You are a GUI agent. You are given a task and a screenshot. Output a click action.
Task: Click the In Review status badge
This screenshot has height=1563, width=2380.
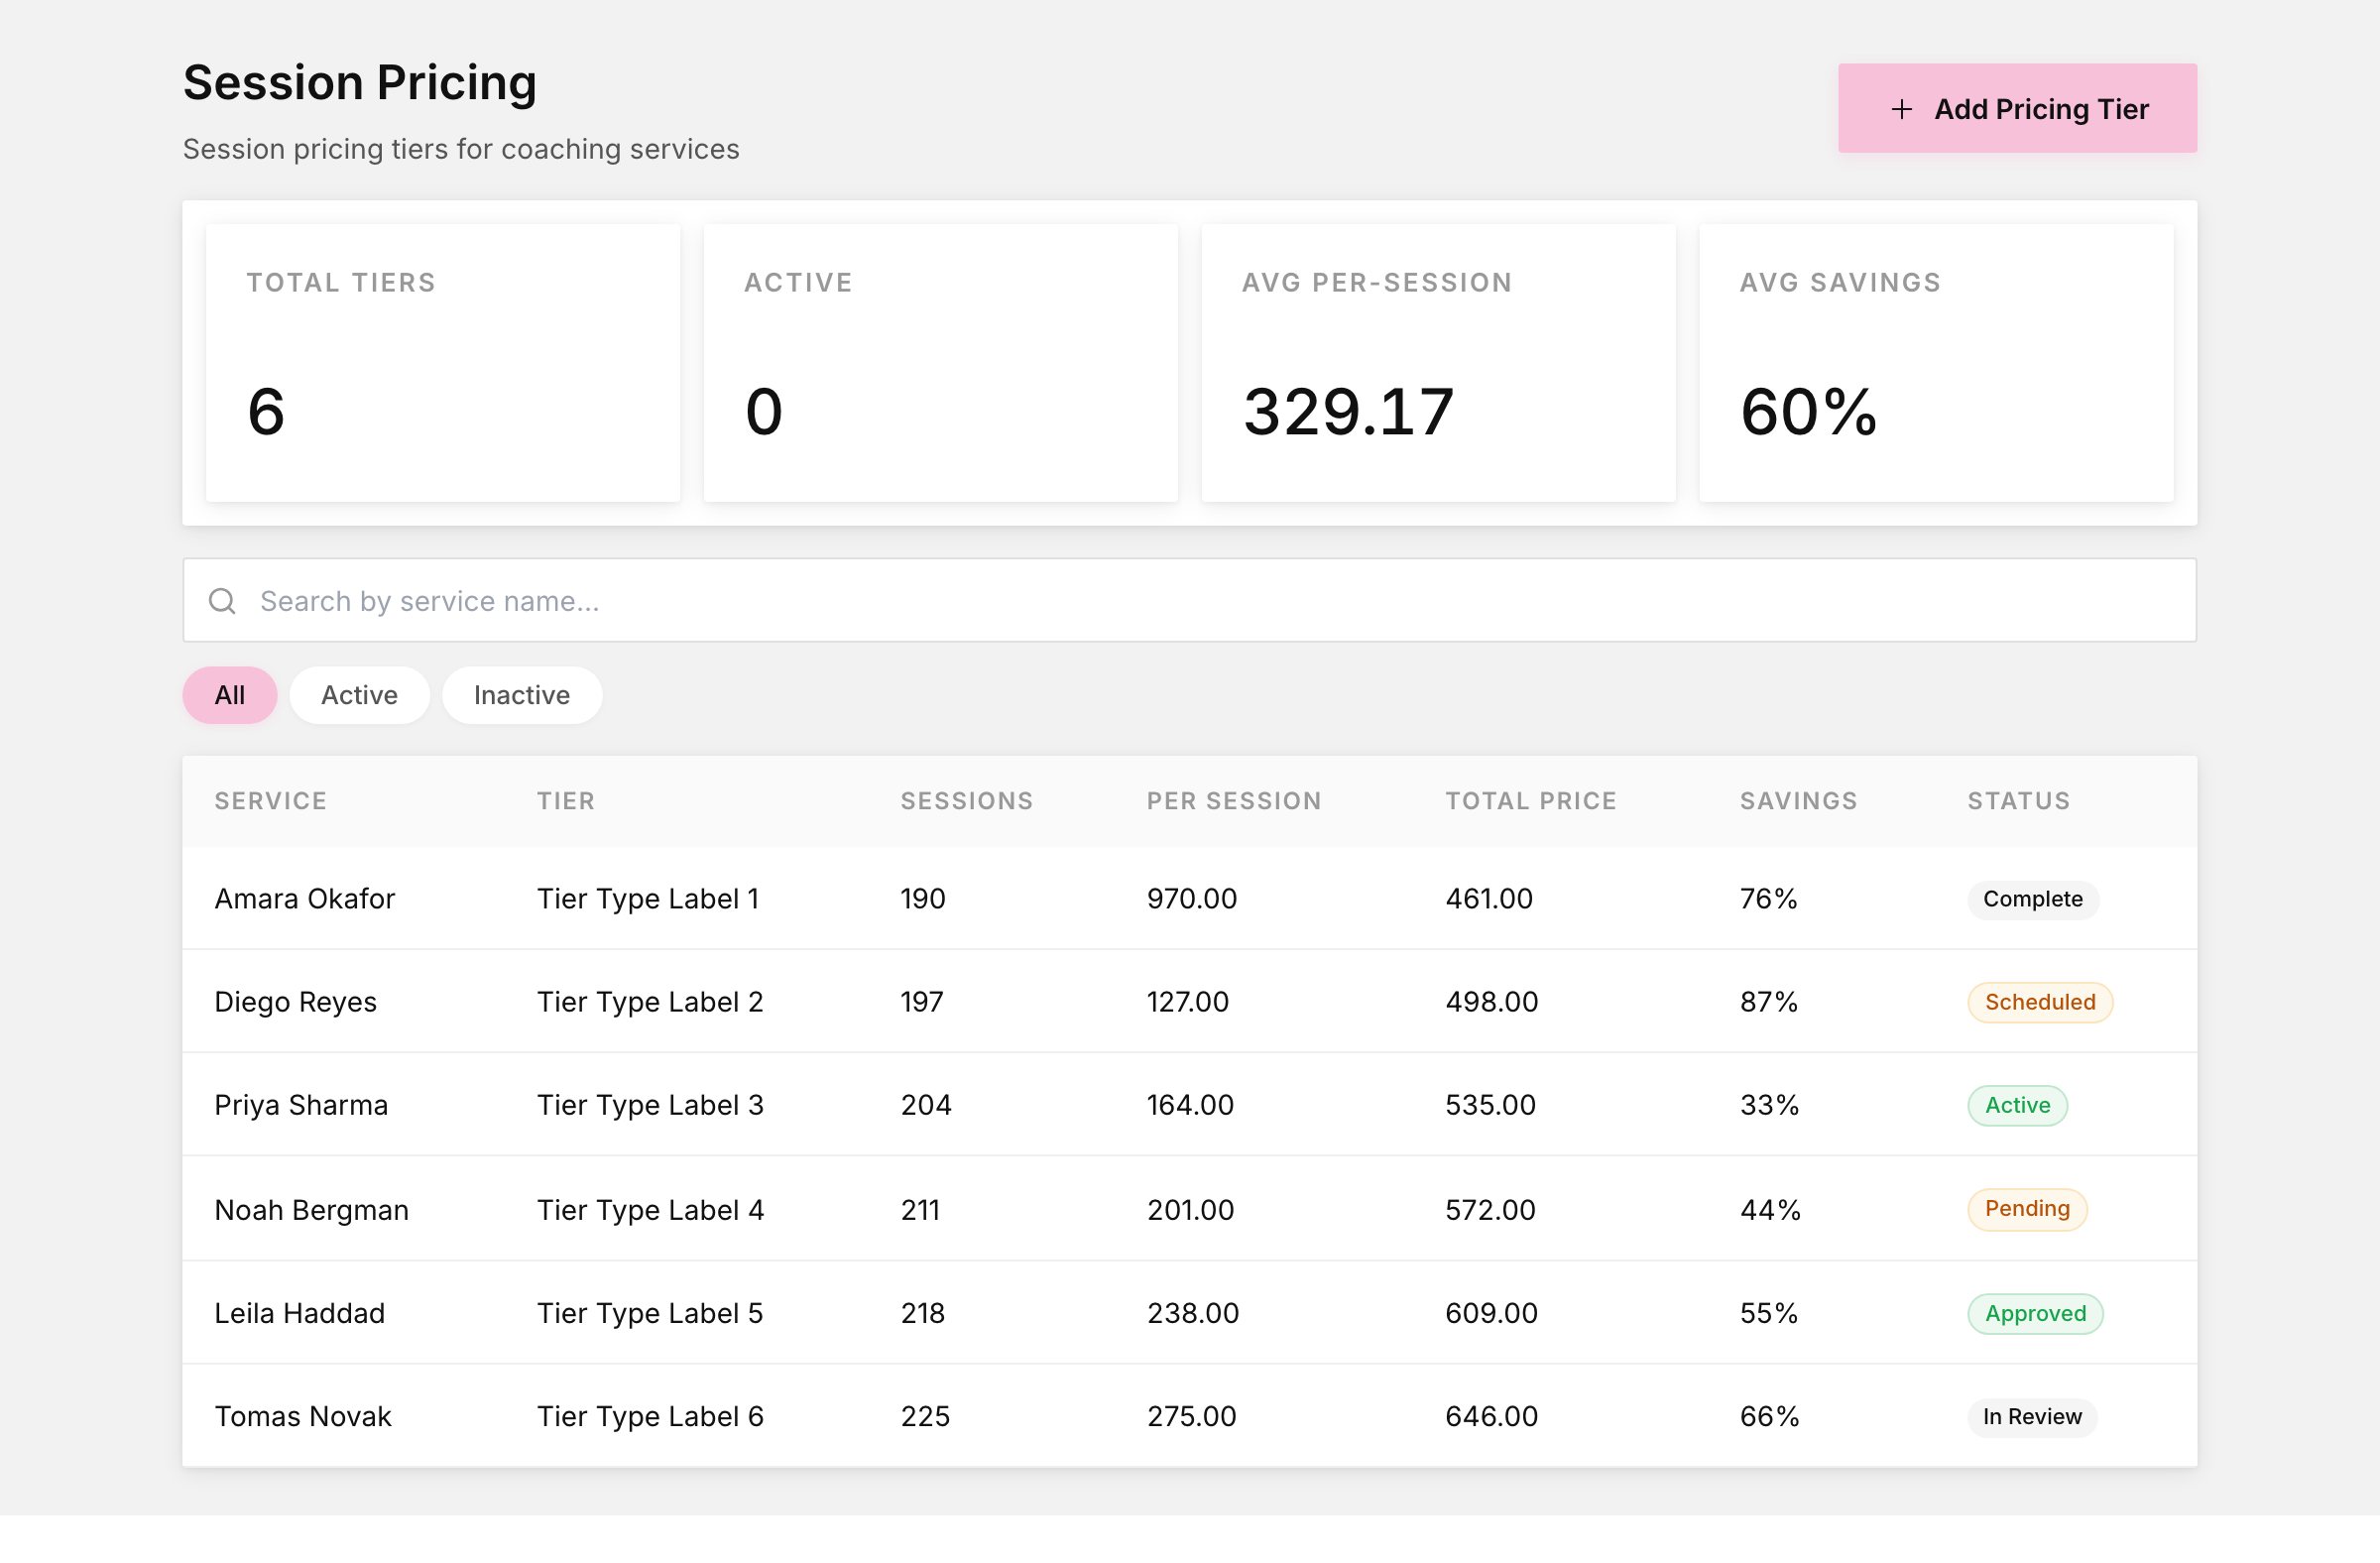click(2031, 1416)
